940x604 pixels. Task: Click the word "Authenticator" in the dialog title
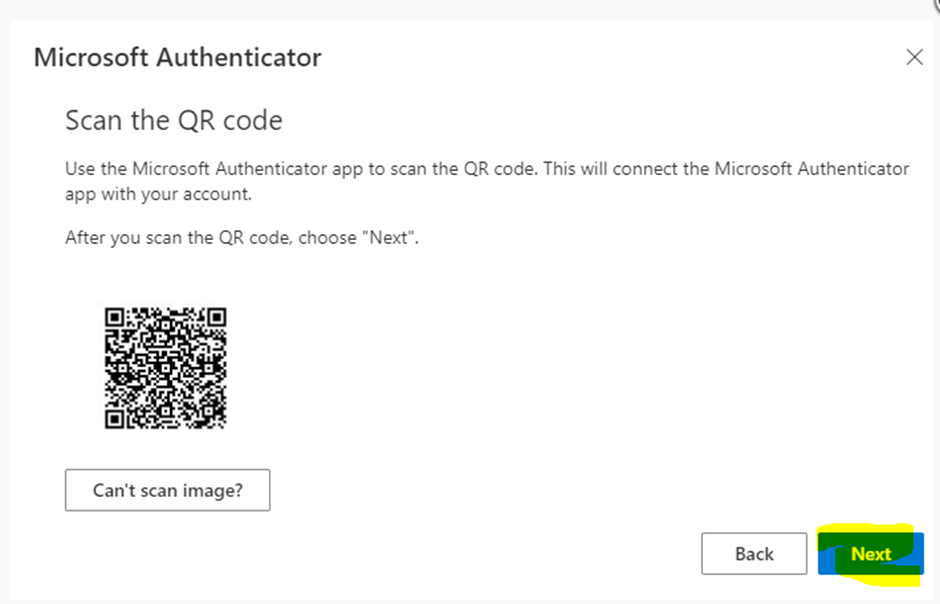[x=232, y=58]
